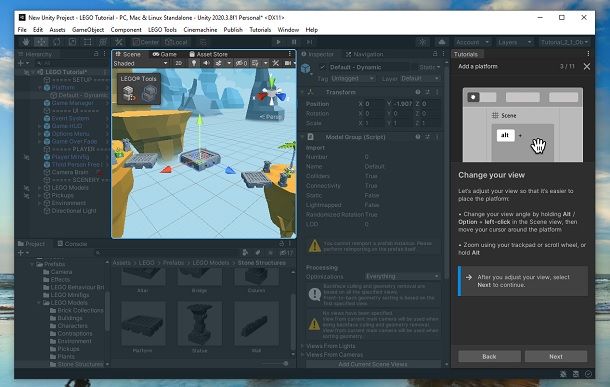The width and height of the screenshot is (610, 387).
Task: Switch to the Asset Store tab
Action: 209,54
